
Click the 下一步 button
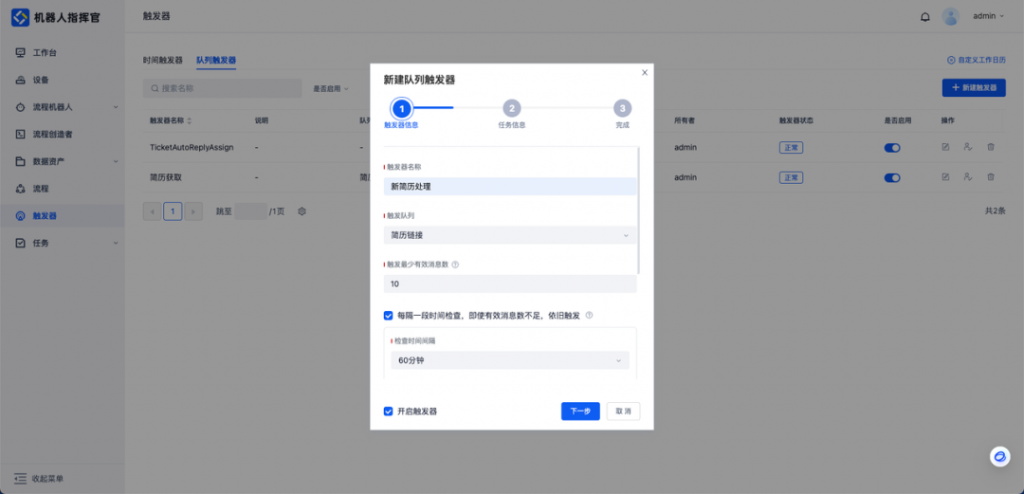pos(580,411)
